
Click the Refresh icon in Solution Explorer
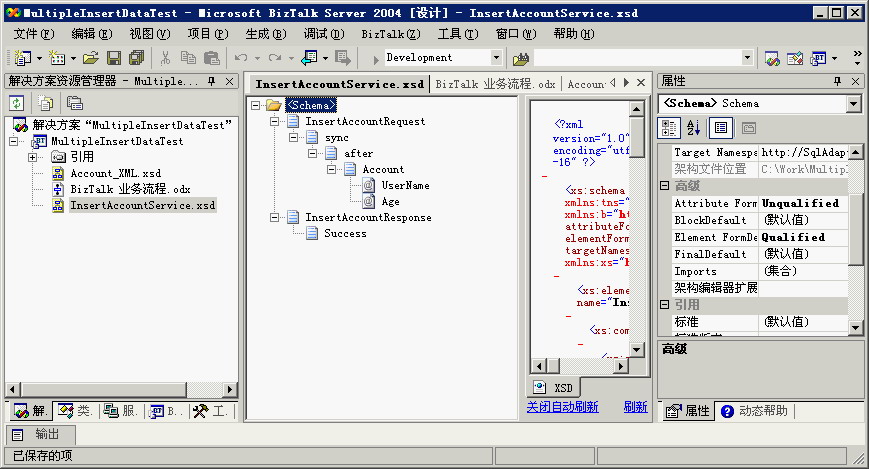(x=17, y=103)
